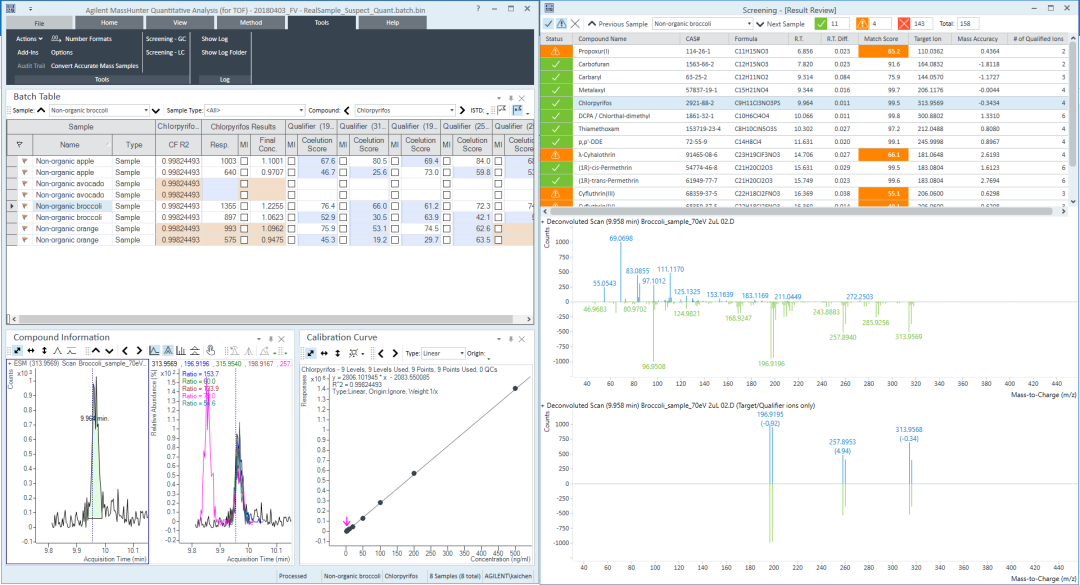Select the Tools ribbon tab
The image size is (1080, 585).
pos(322,22)
